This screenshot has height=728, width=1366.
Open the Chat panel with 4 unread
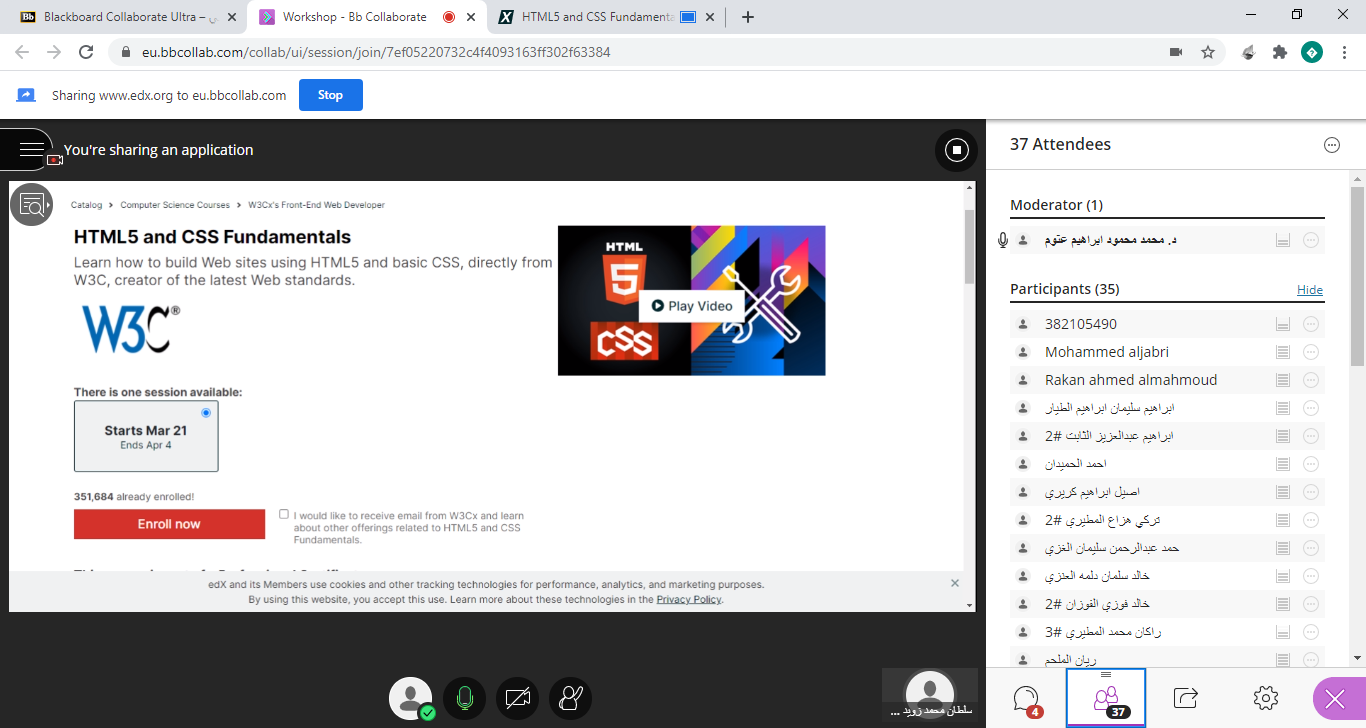(1026, 698)
